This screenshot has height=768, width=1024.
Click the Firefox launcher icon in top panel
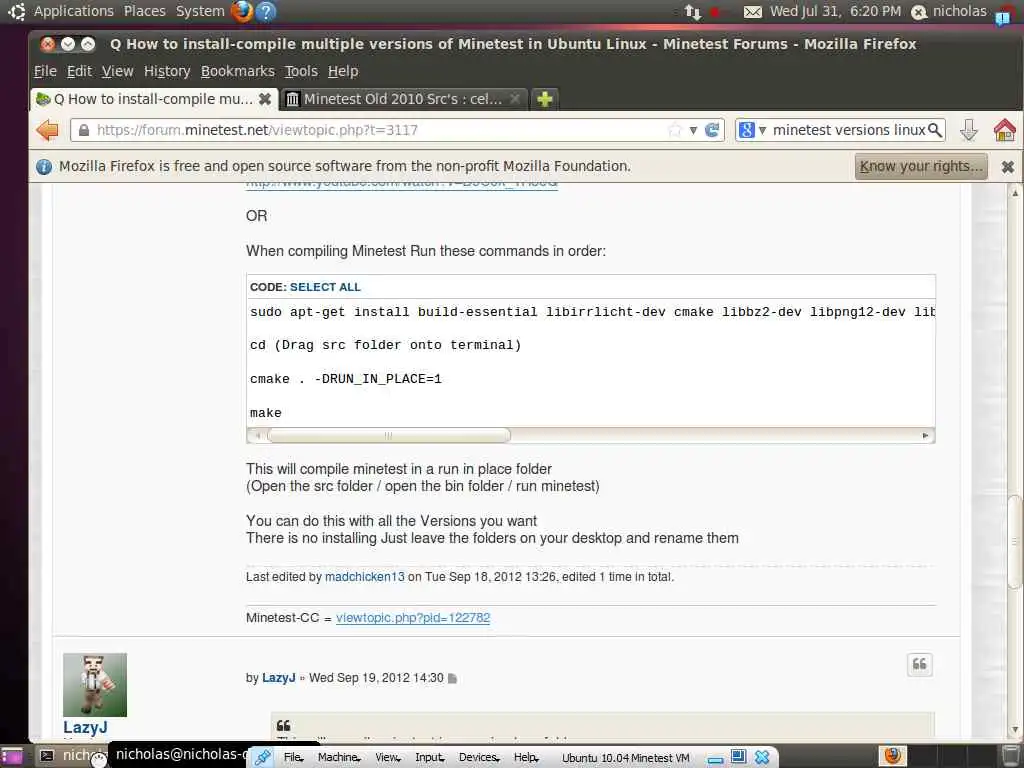tap(242, 11)
